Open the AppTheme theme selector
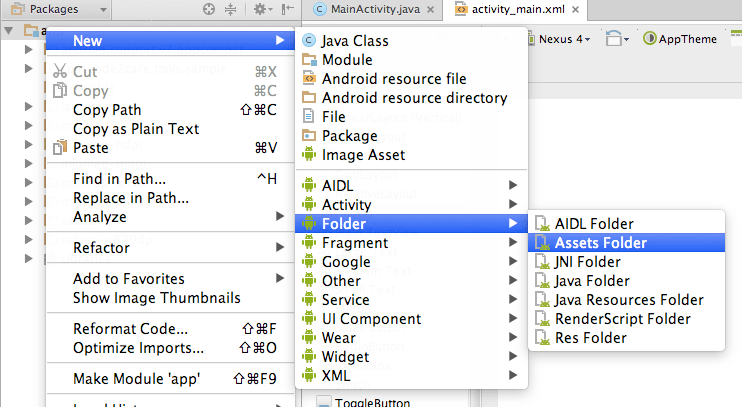 (680, 39)
